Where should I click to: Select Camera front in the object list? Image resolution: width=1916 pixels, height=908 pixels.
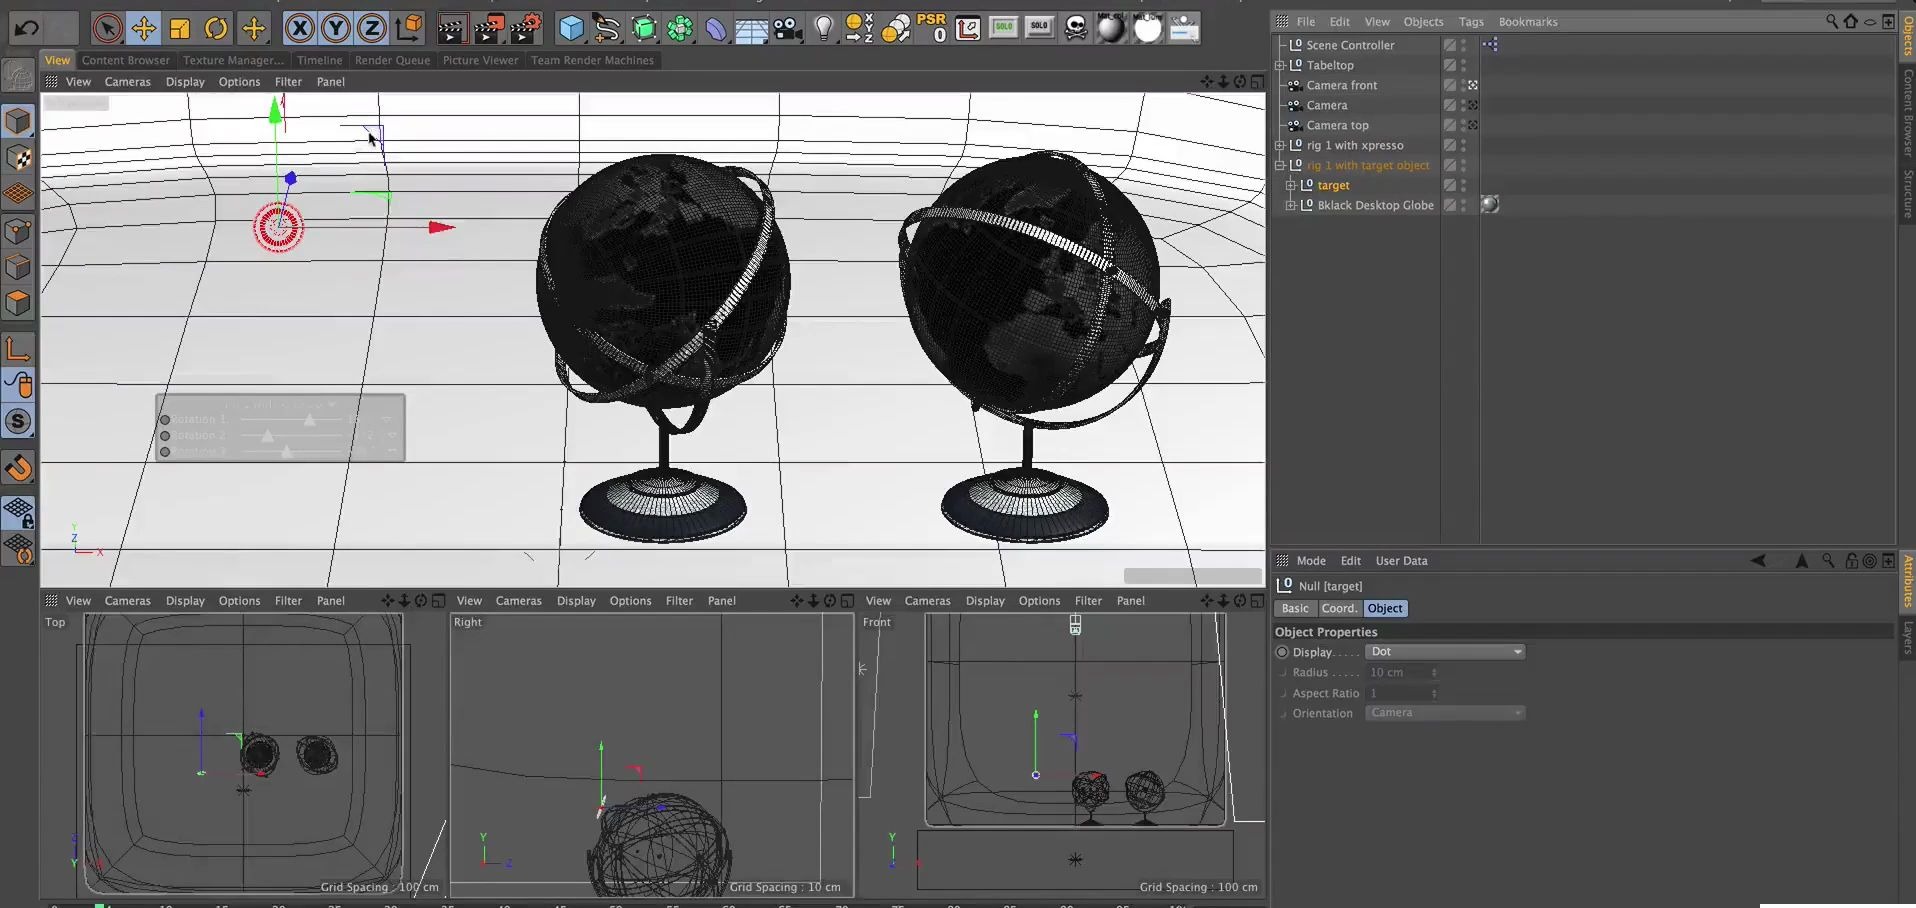1341,86
